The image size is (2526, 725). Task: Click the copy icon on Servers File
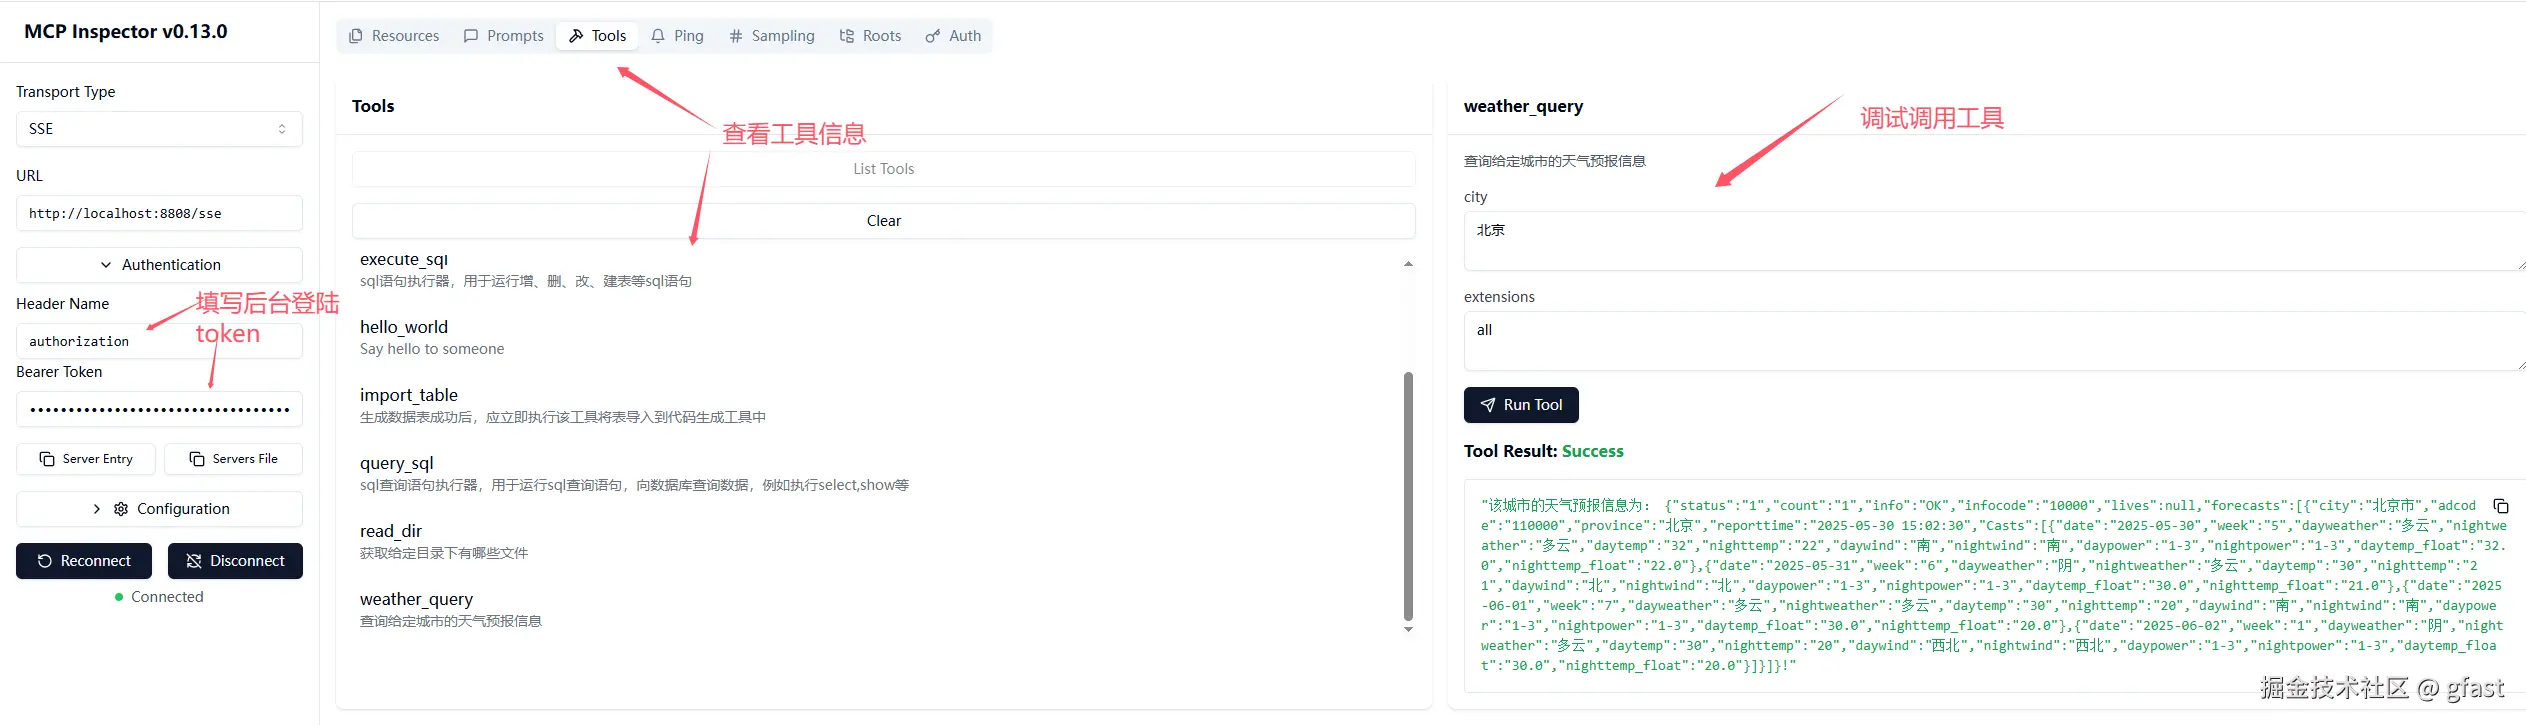tap(197, 459)
